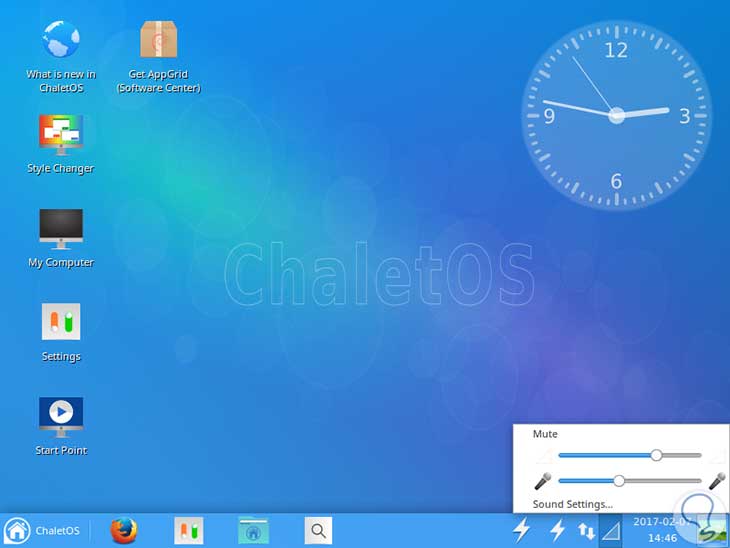Toggle the volume triangle tray icon
Screen dimensions: 730x548
(x=610, y=531)
